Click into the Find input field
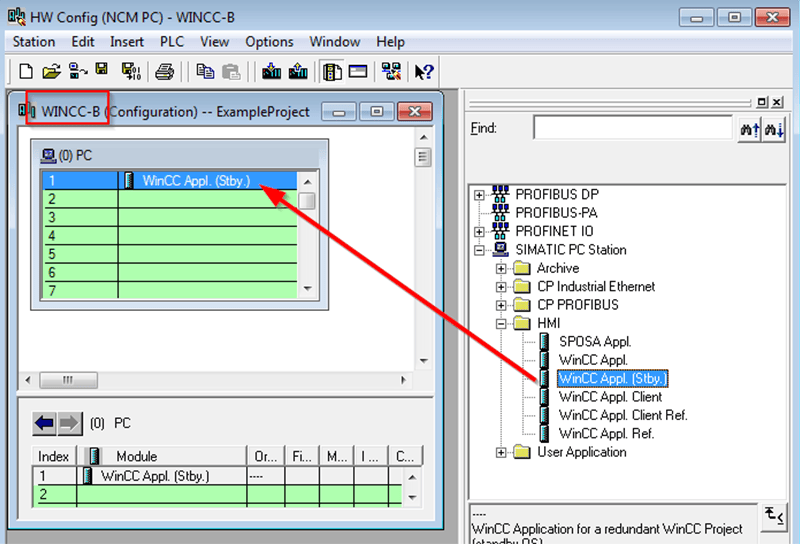Viewport: 800px width, 544px height. click(633, 128)
